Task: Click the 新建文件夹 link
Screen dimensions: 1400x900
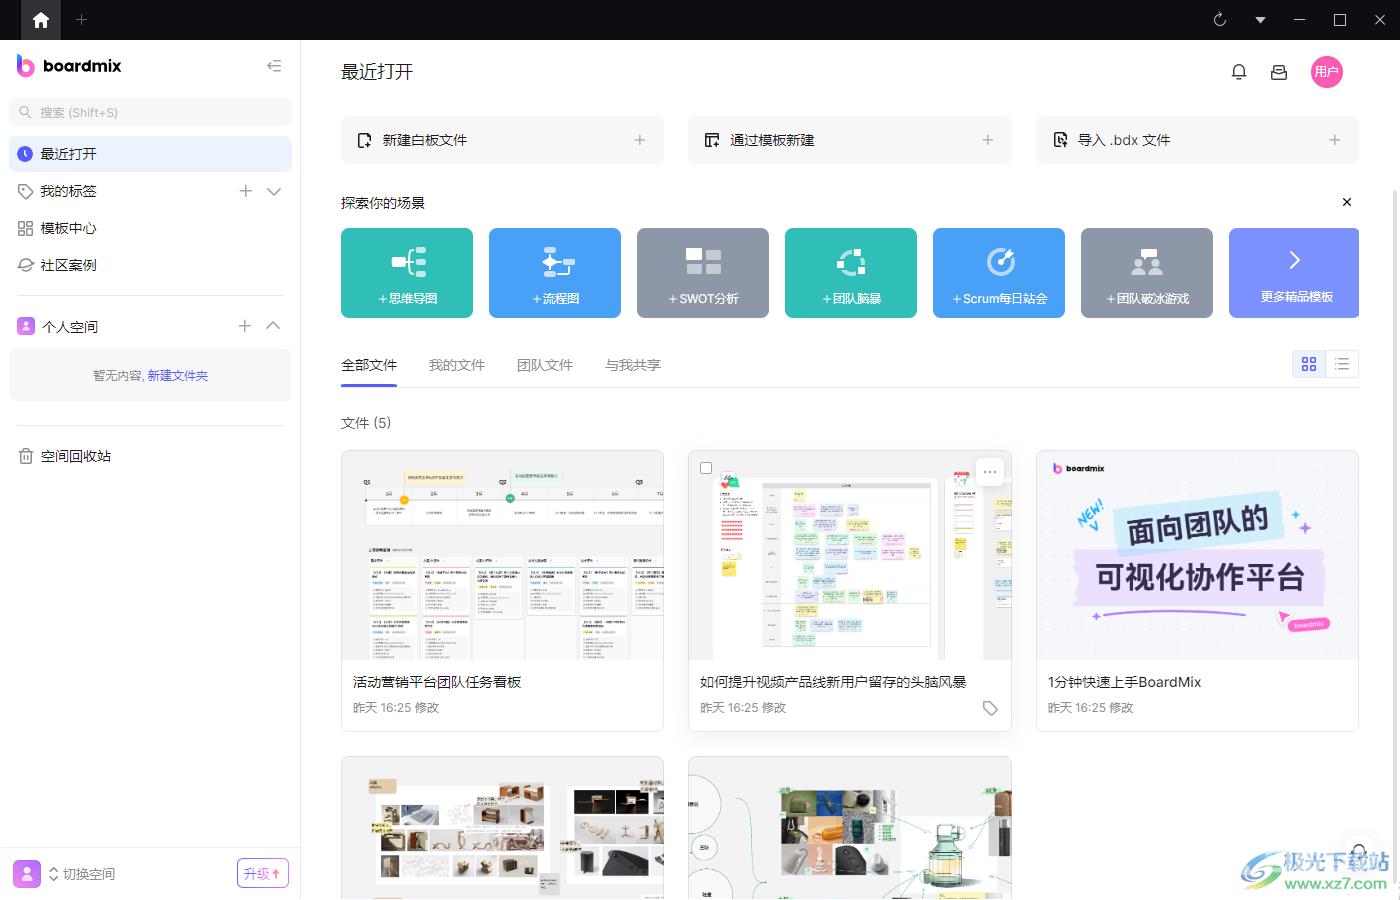Action: tap(178, 376)
